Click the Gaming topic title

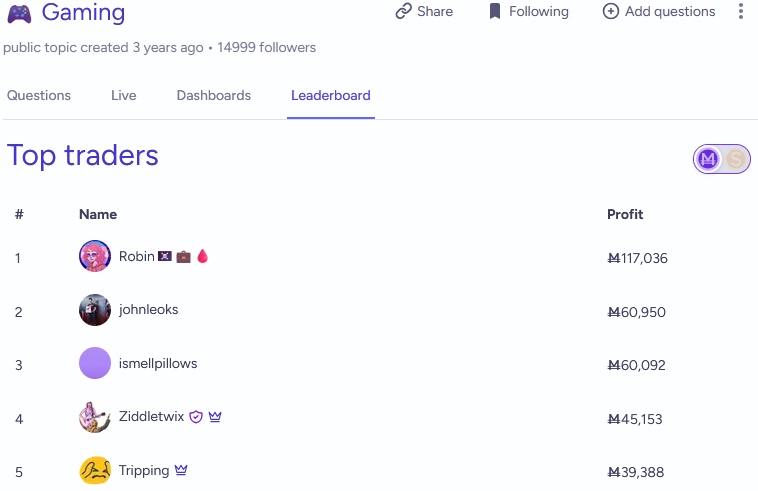(83, 13)
